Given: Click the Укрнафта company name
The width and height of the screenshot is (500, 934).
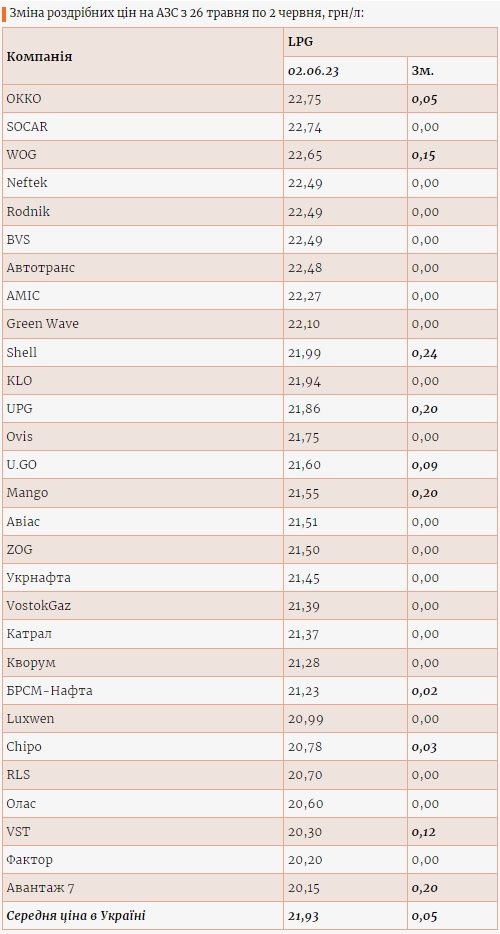Looking at the screenshot, I should 39,578.
